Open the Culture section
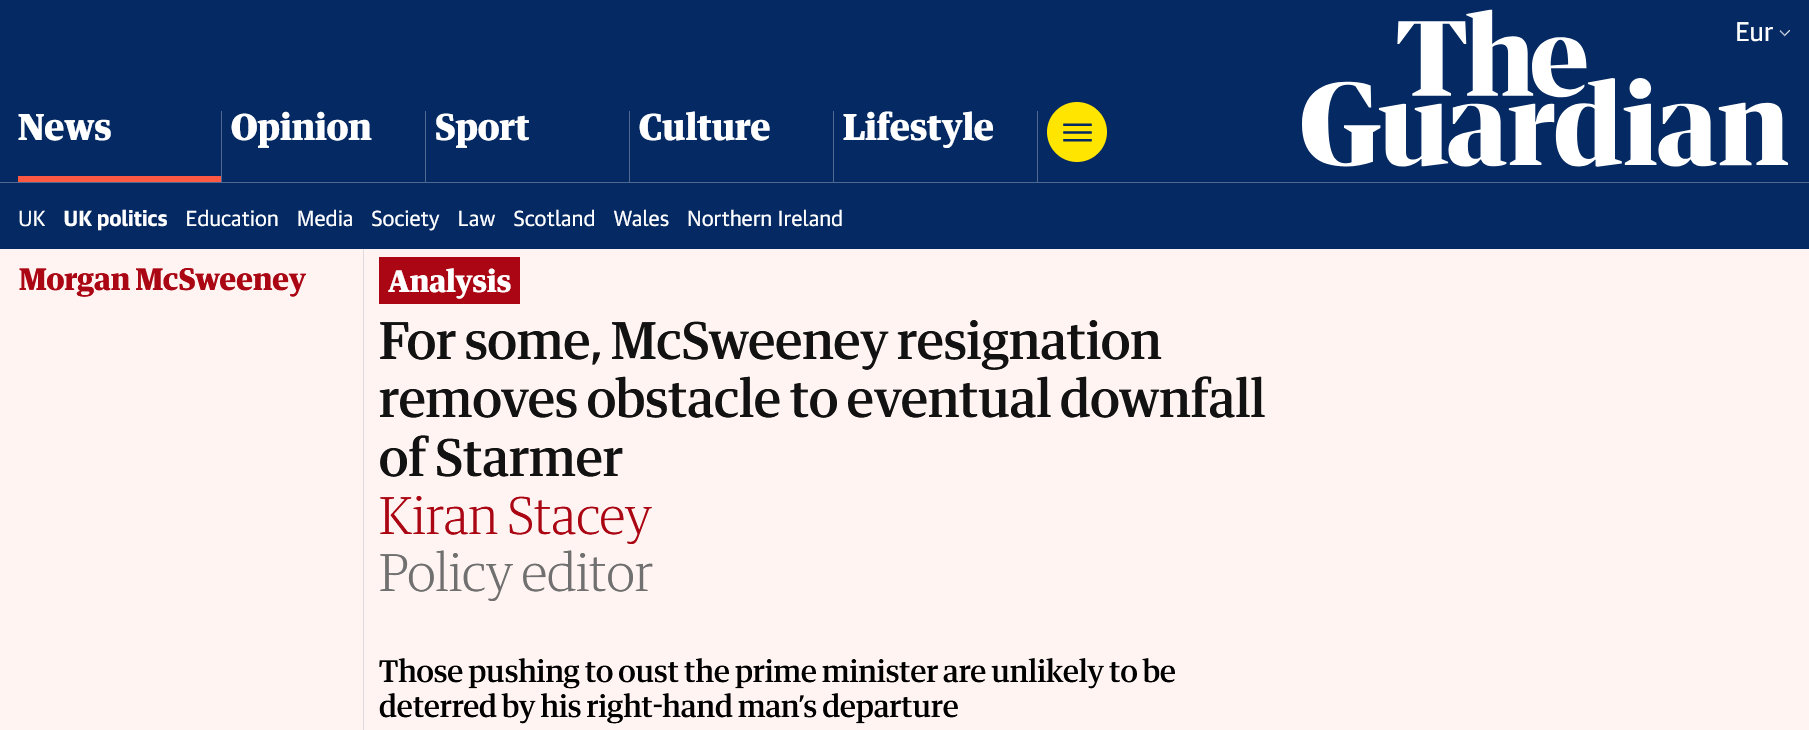The height and width of the screenshot is (730, 1809). 704,128
